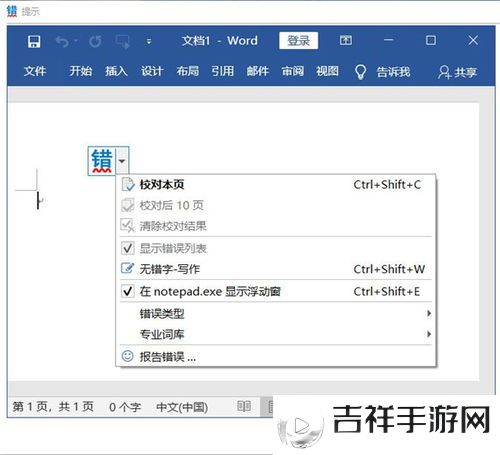
Task: Undo the last action with the Undo arrow
Action: pyautogui.click(x=62, y=42)
